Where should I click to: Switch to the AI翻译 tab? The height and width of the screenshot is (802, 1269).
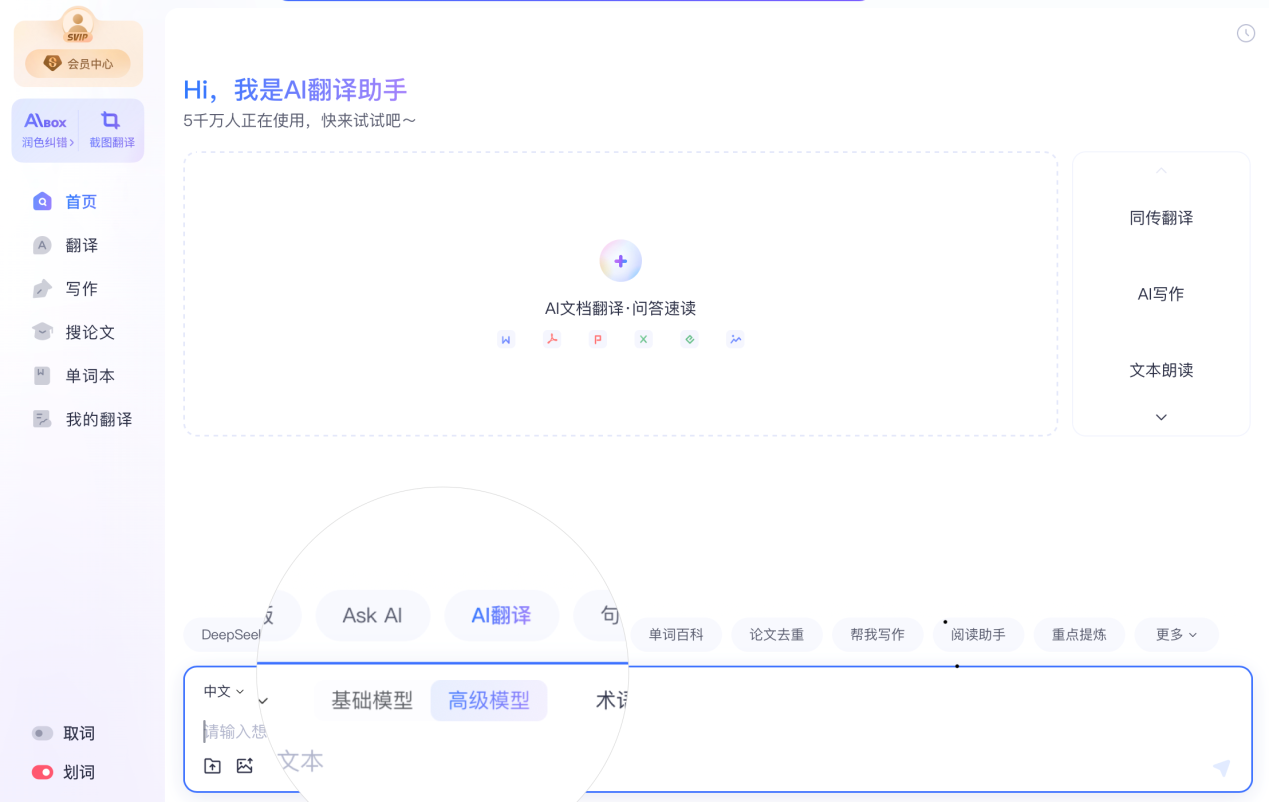coord(501,615)
